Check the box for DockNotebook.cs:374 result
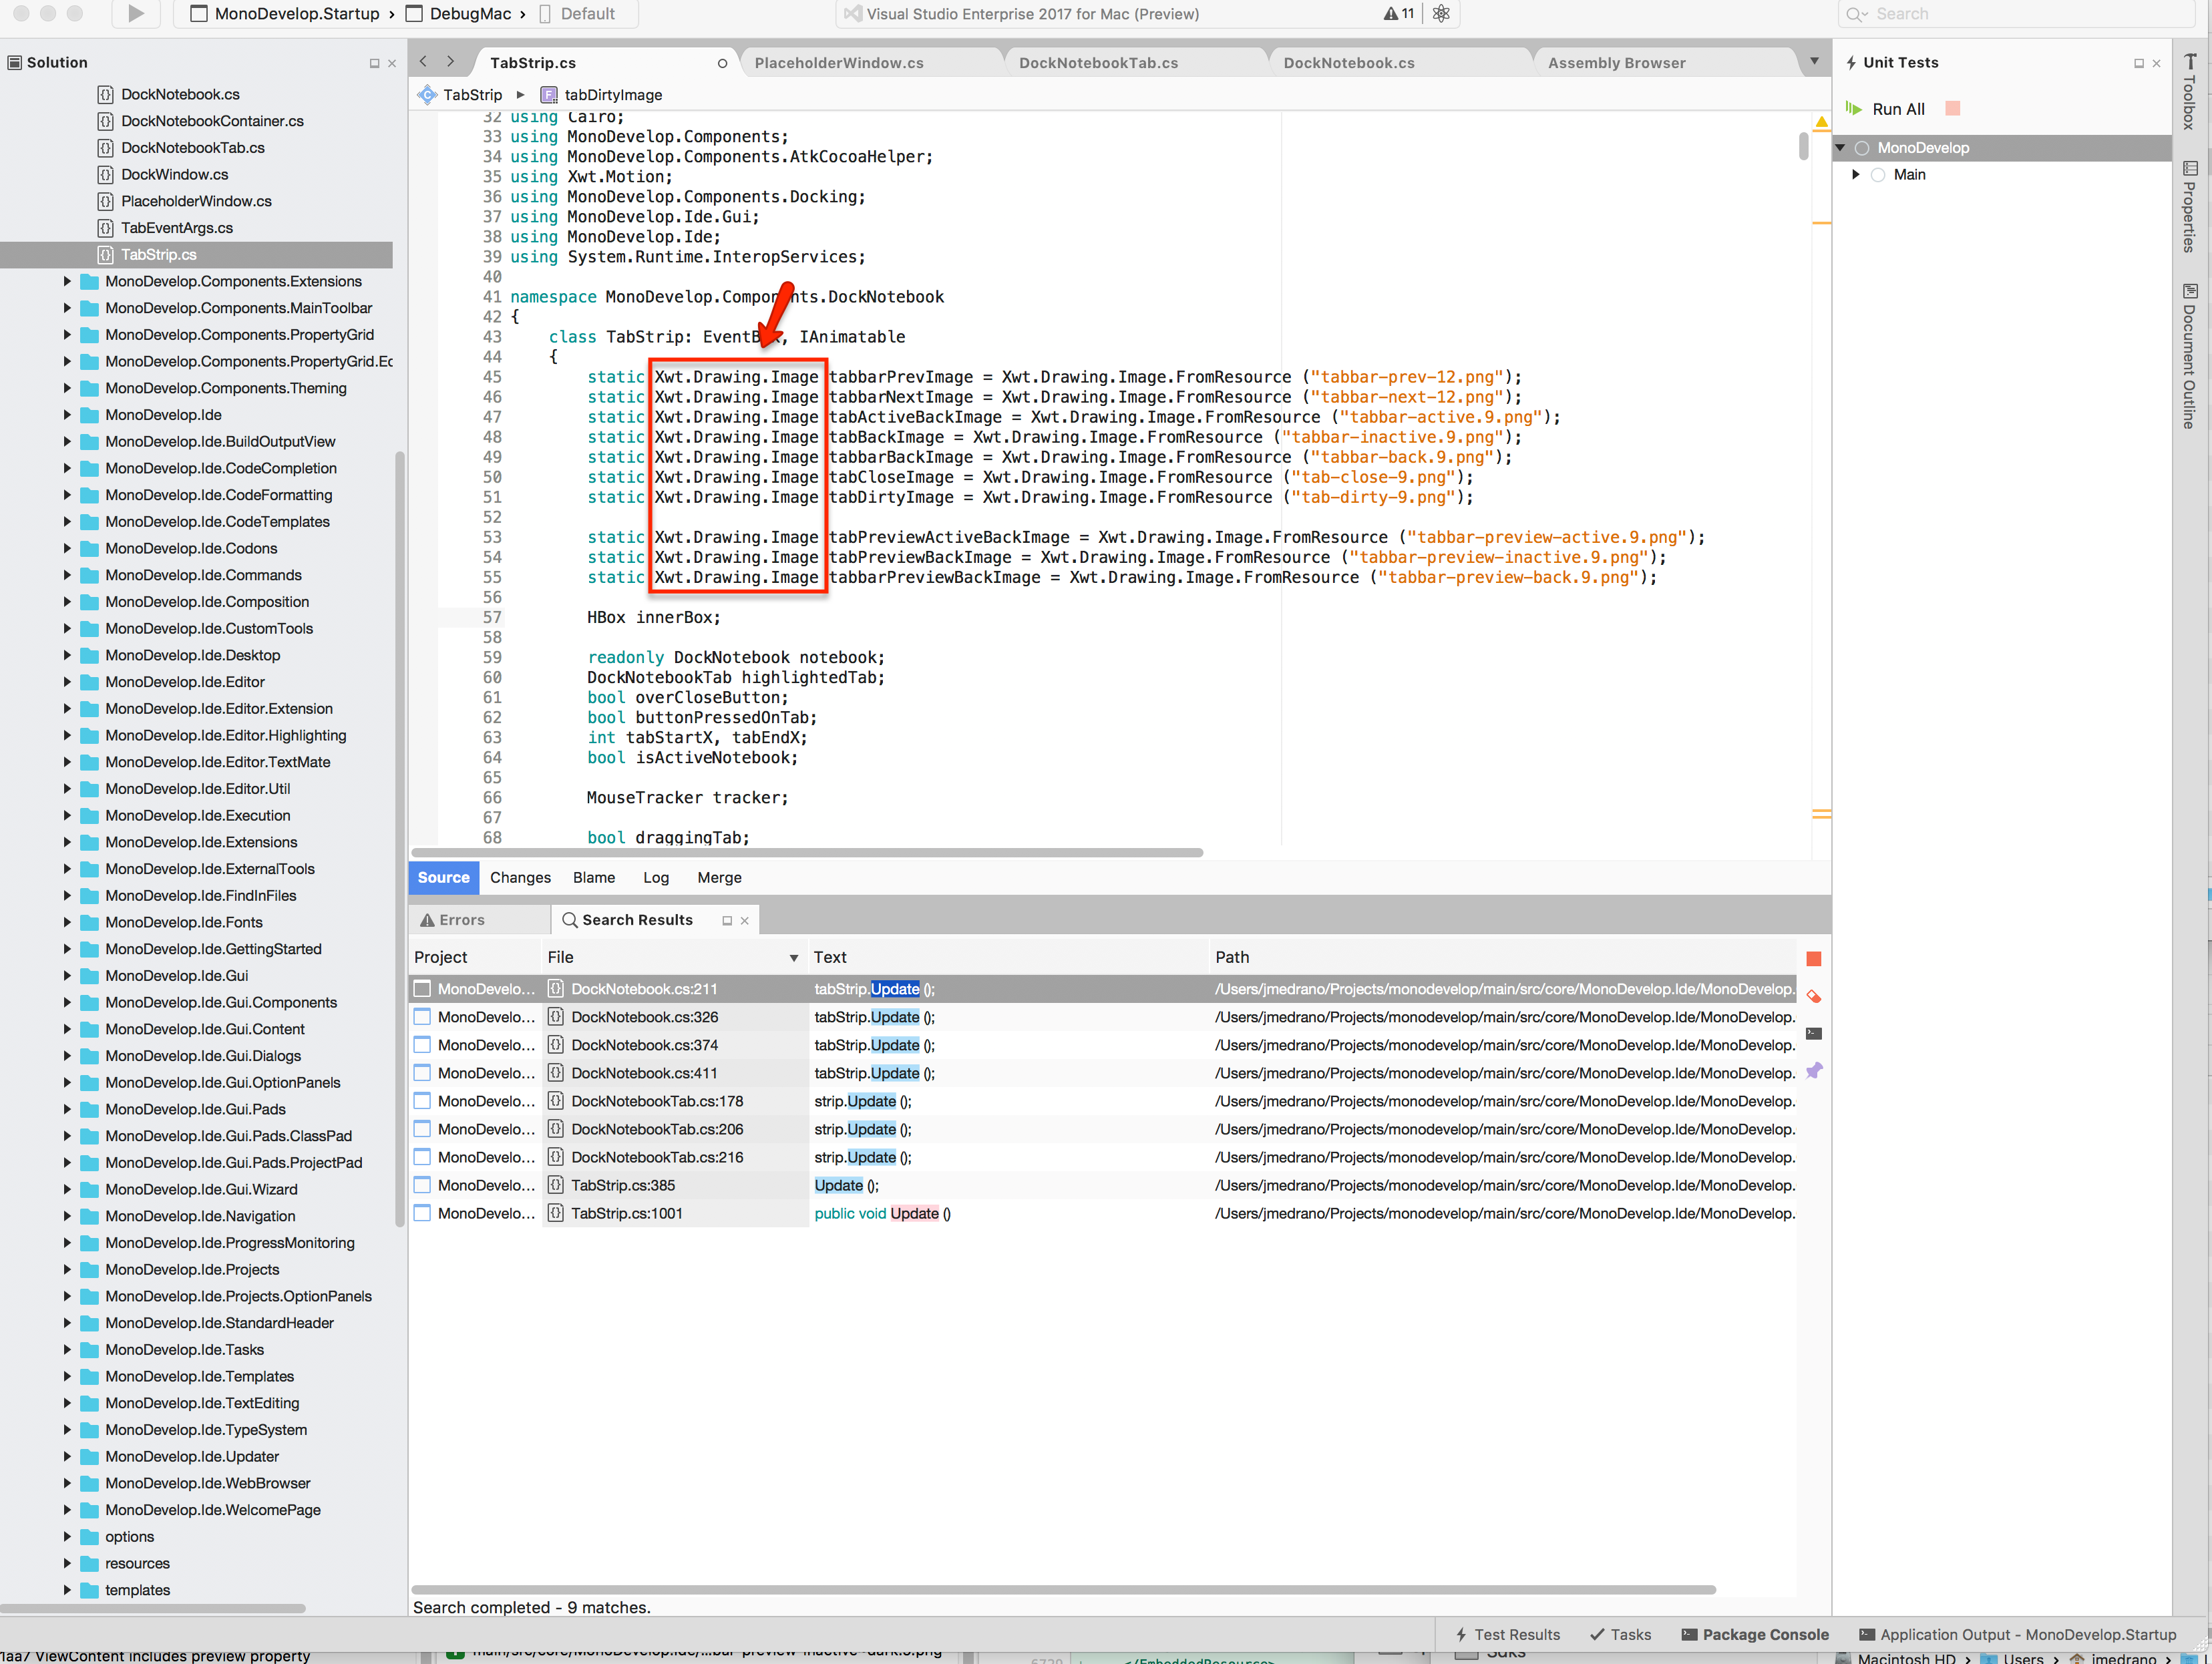 point(422,1045)
